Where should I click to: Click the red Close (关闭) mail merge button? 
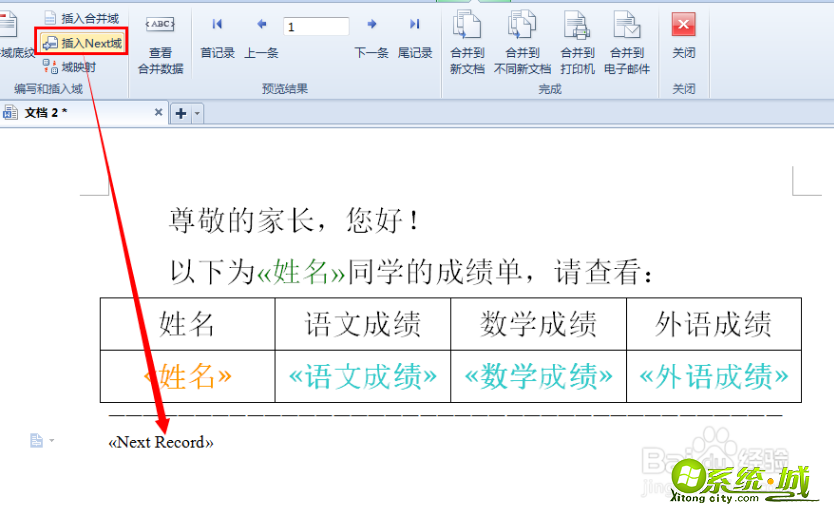[x=683, y=24]
